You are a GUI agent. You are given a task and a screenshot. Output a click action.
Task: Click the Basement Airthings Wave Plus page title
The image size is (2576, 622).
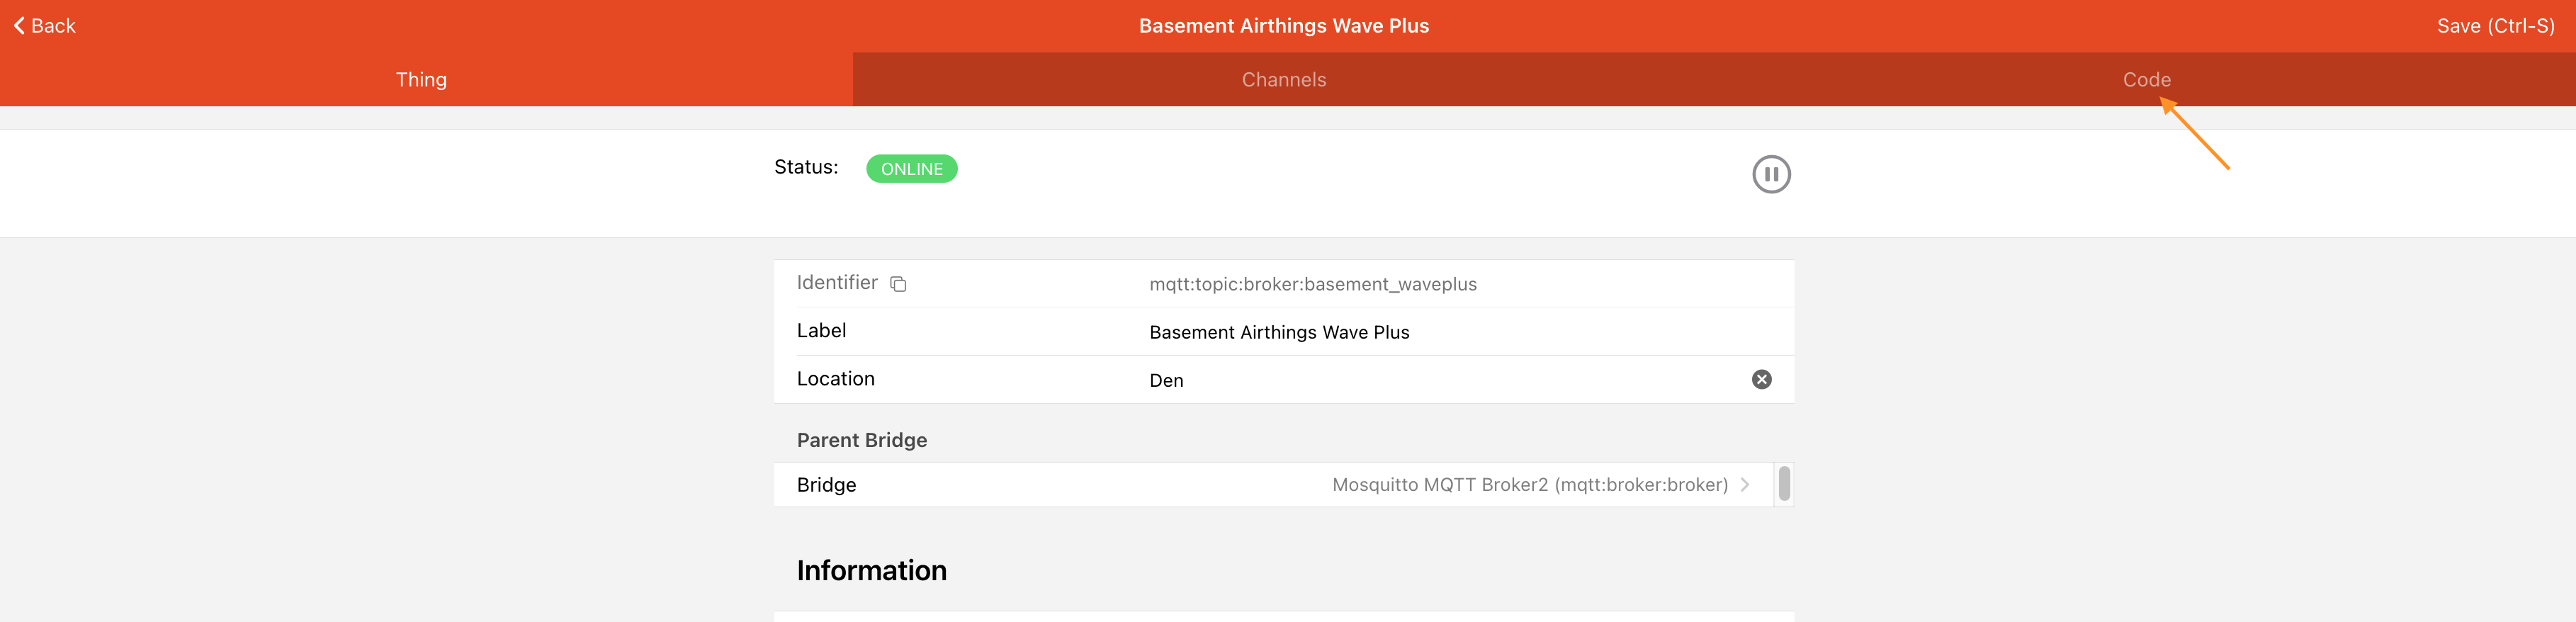tap(1284, 26)
